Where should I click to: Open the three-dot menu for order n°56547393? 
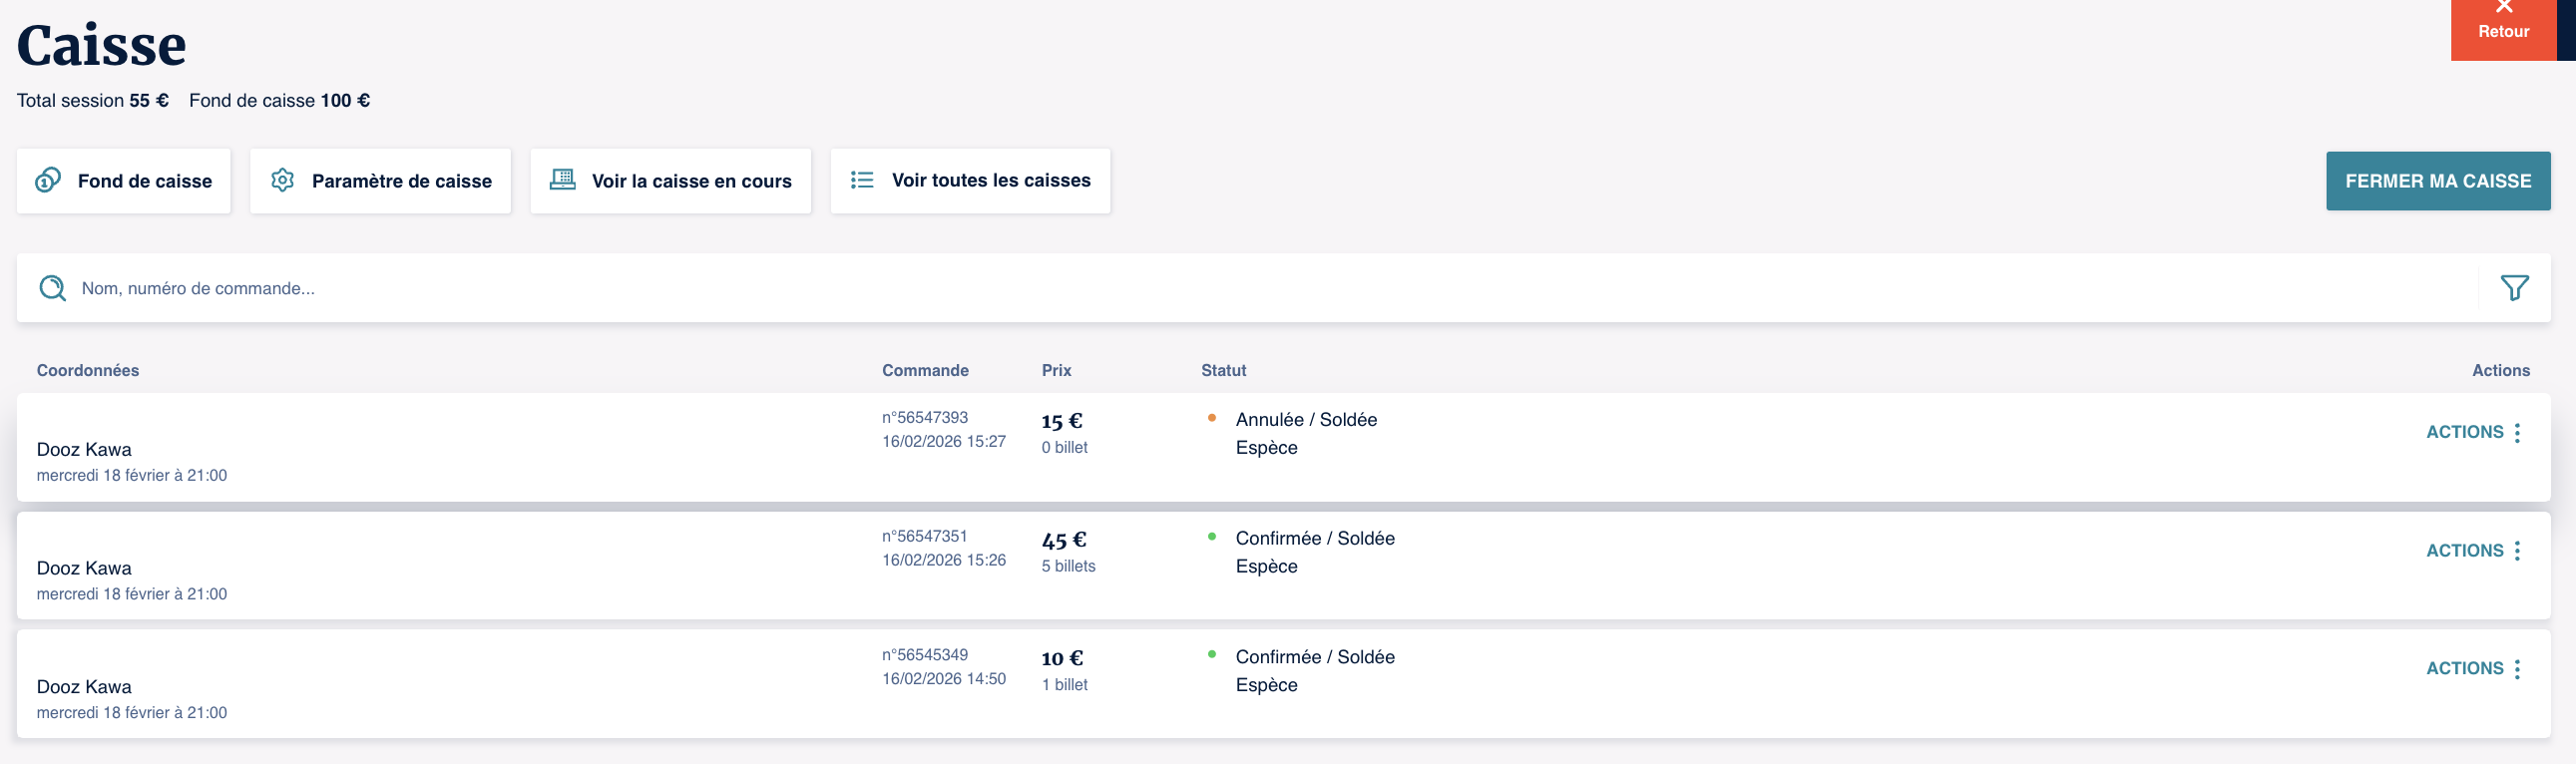[x=2517, y=433]
